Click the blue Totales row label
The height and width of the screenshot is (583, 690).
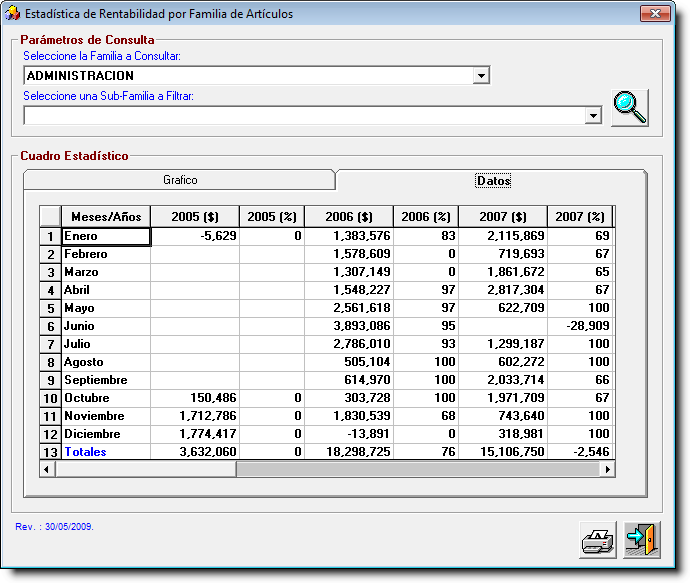click(85, 452)
